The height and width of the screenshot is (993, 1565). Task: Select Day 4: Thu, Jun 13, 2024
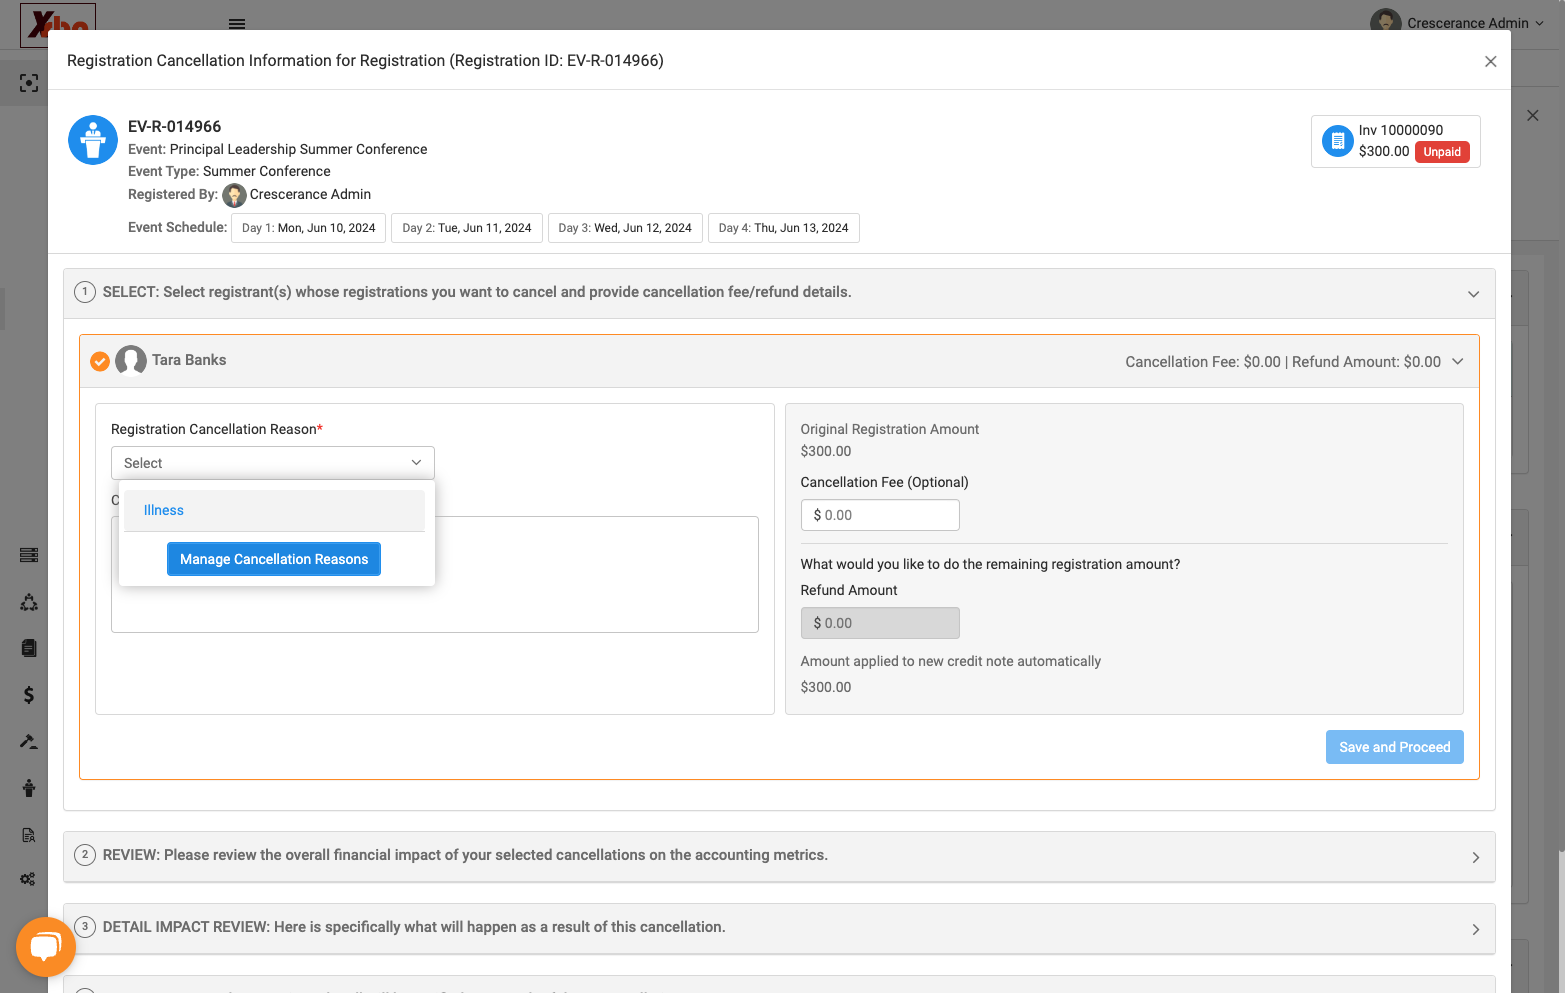click(x=783, y=228)
